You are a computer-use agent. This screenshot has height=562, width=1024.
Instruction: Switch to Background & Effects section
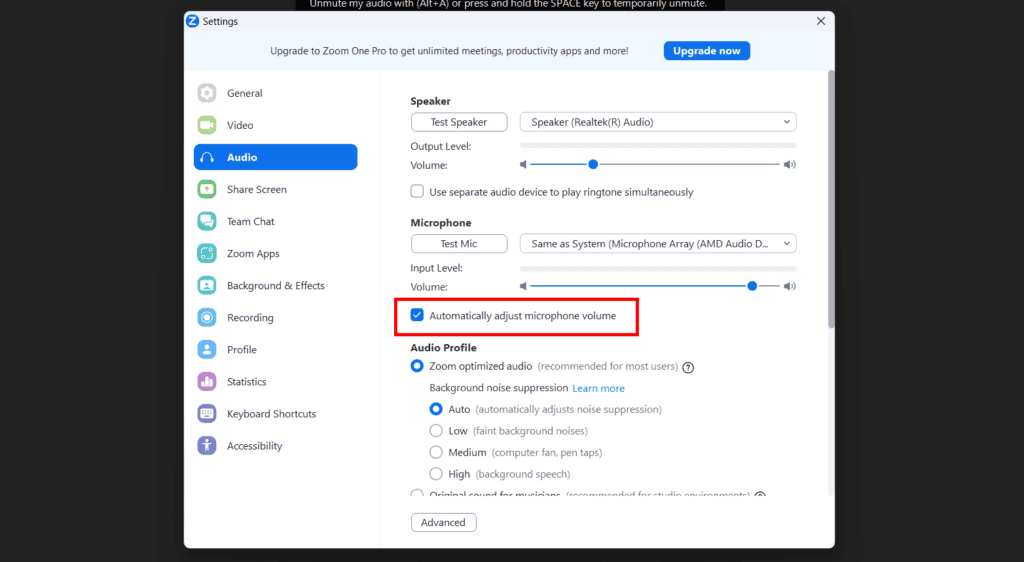(275, 286)
